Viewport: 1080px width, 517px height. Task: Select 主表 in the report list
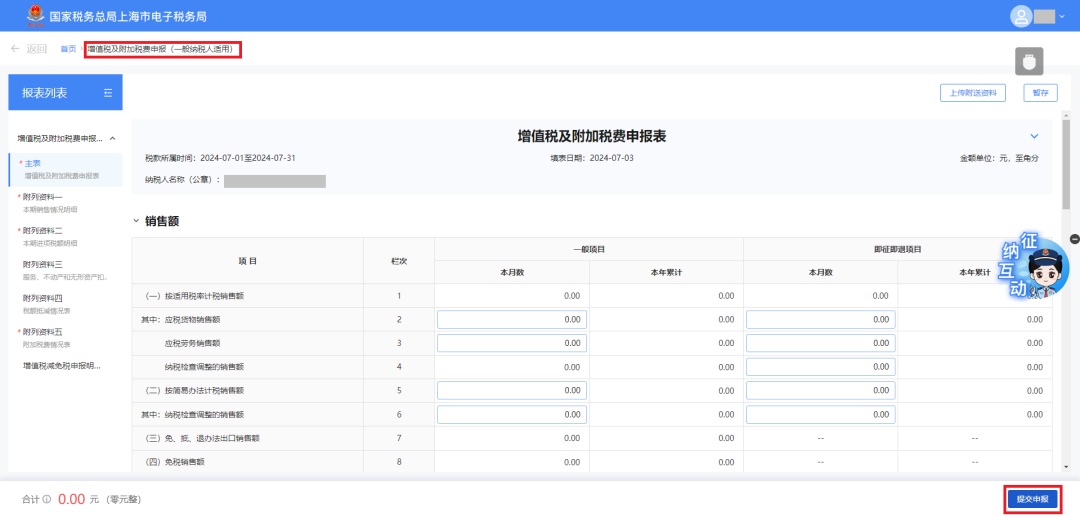(x=65, y=169)
